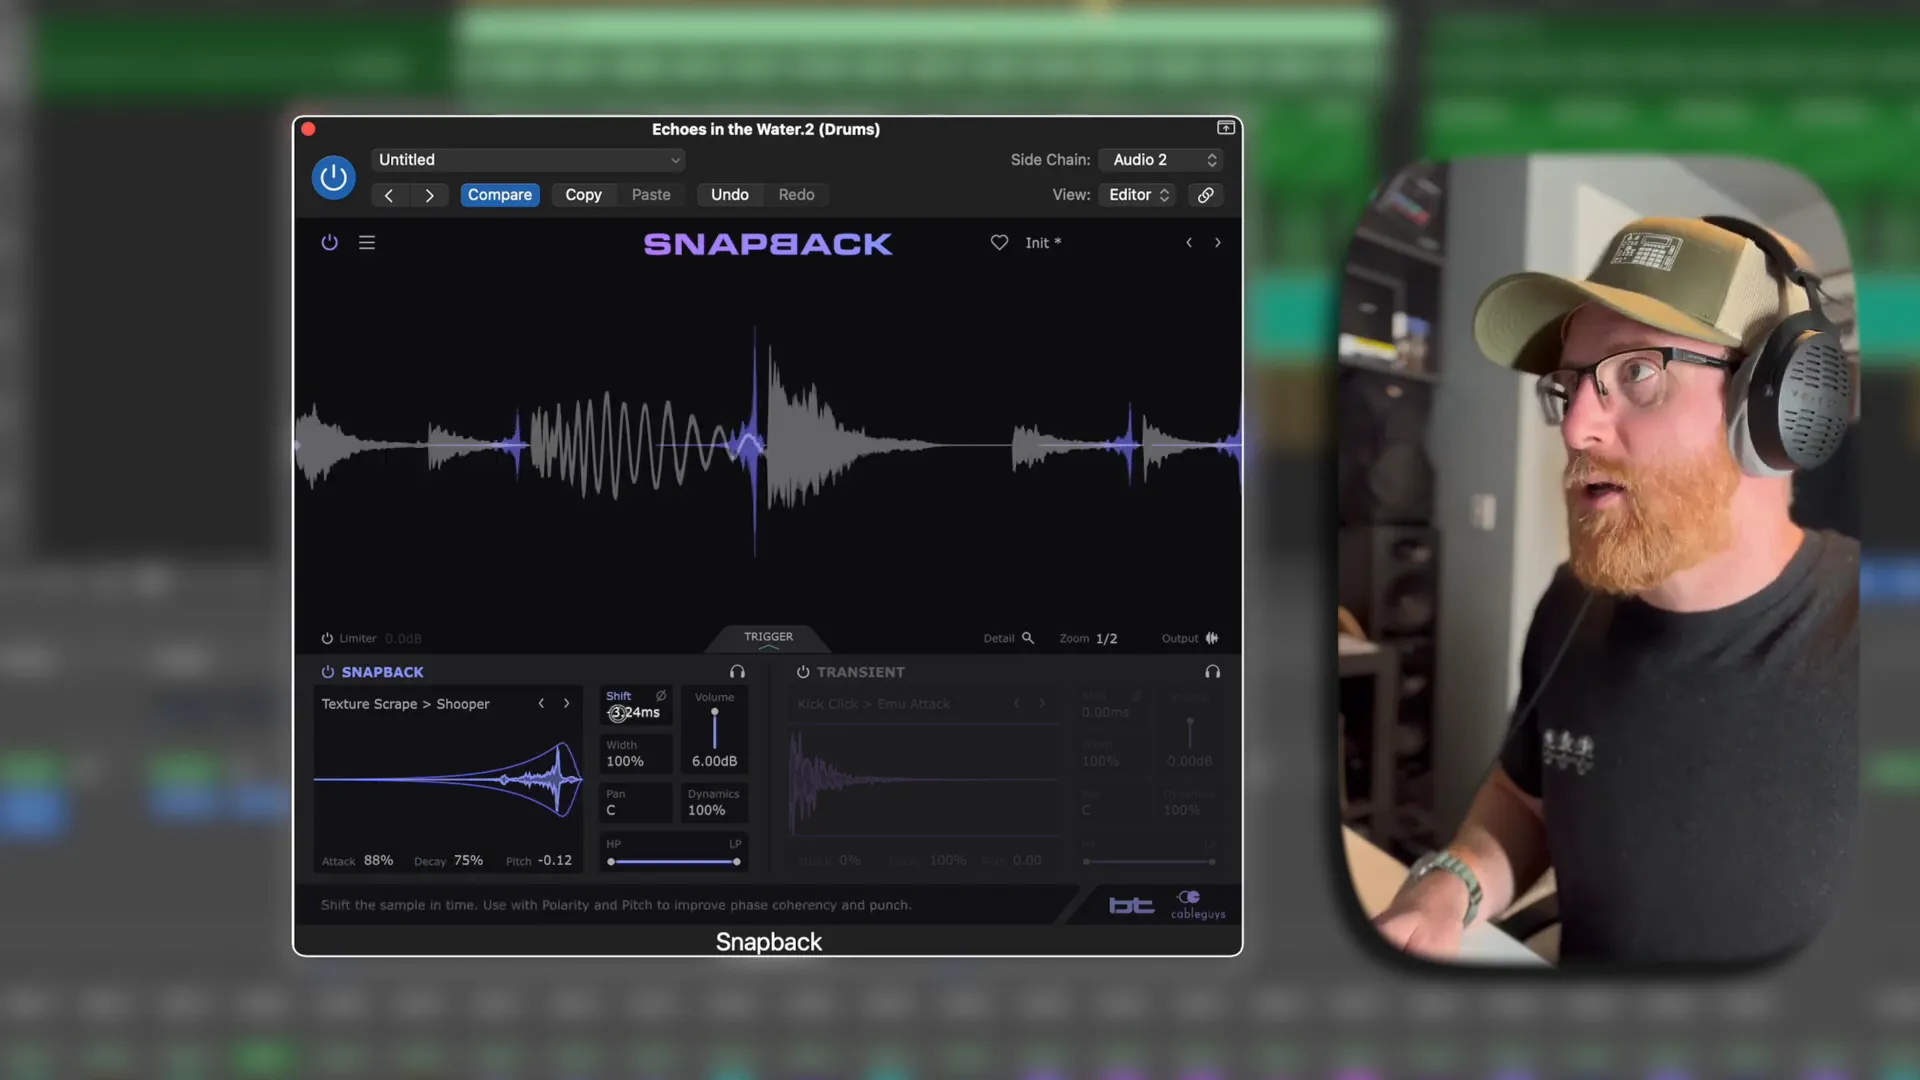Toggle the TRANSIENT section power
Image resolution: width=1920 pixels, height=1080 pixels.
click(802, 672)
